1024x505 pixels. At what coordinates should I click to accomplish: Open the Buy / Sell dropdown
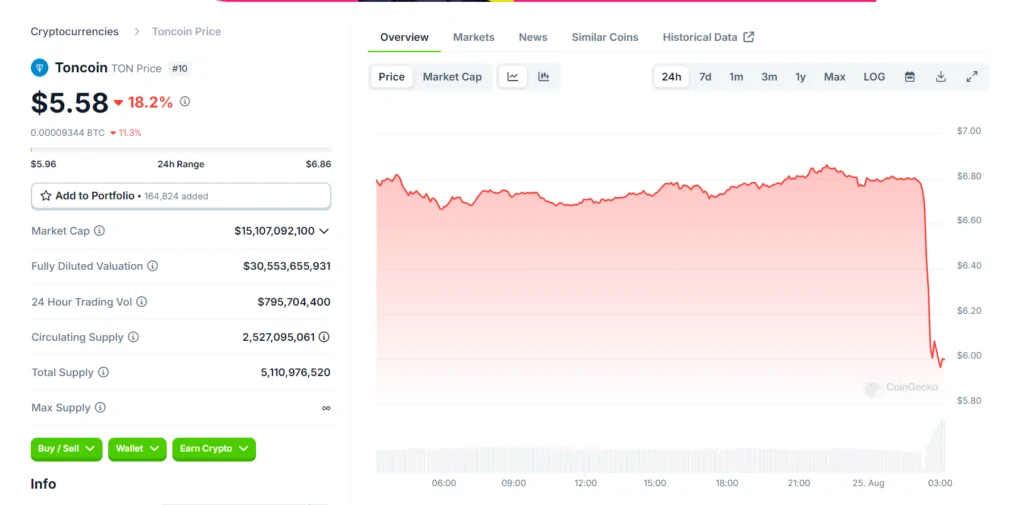pyautogui.click(x=66, y=449)
